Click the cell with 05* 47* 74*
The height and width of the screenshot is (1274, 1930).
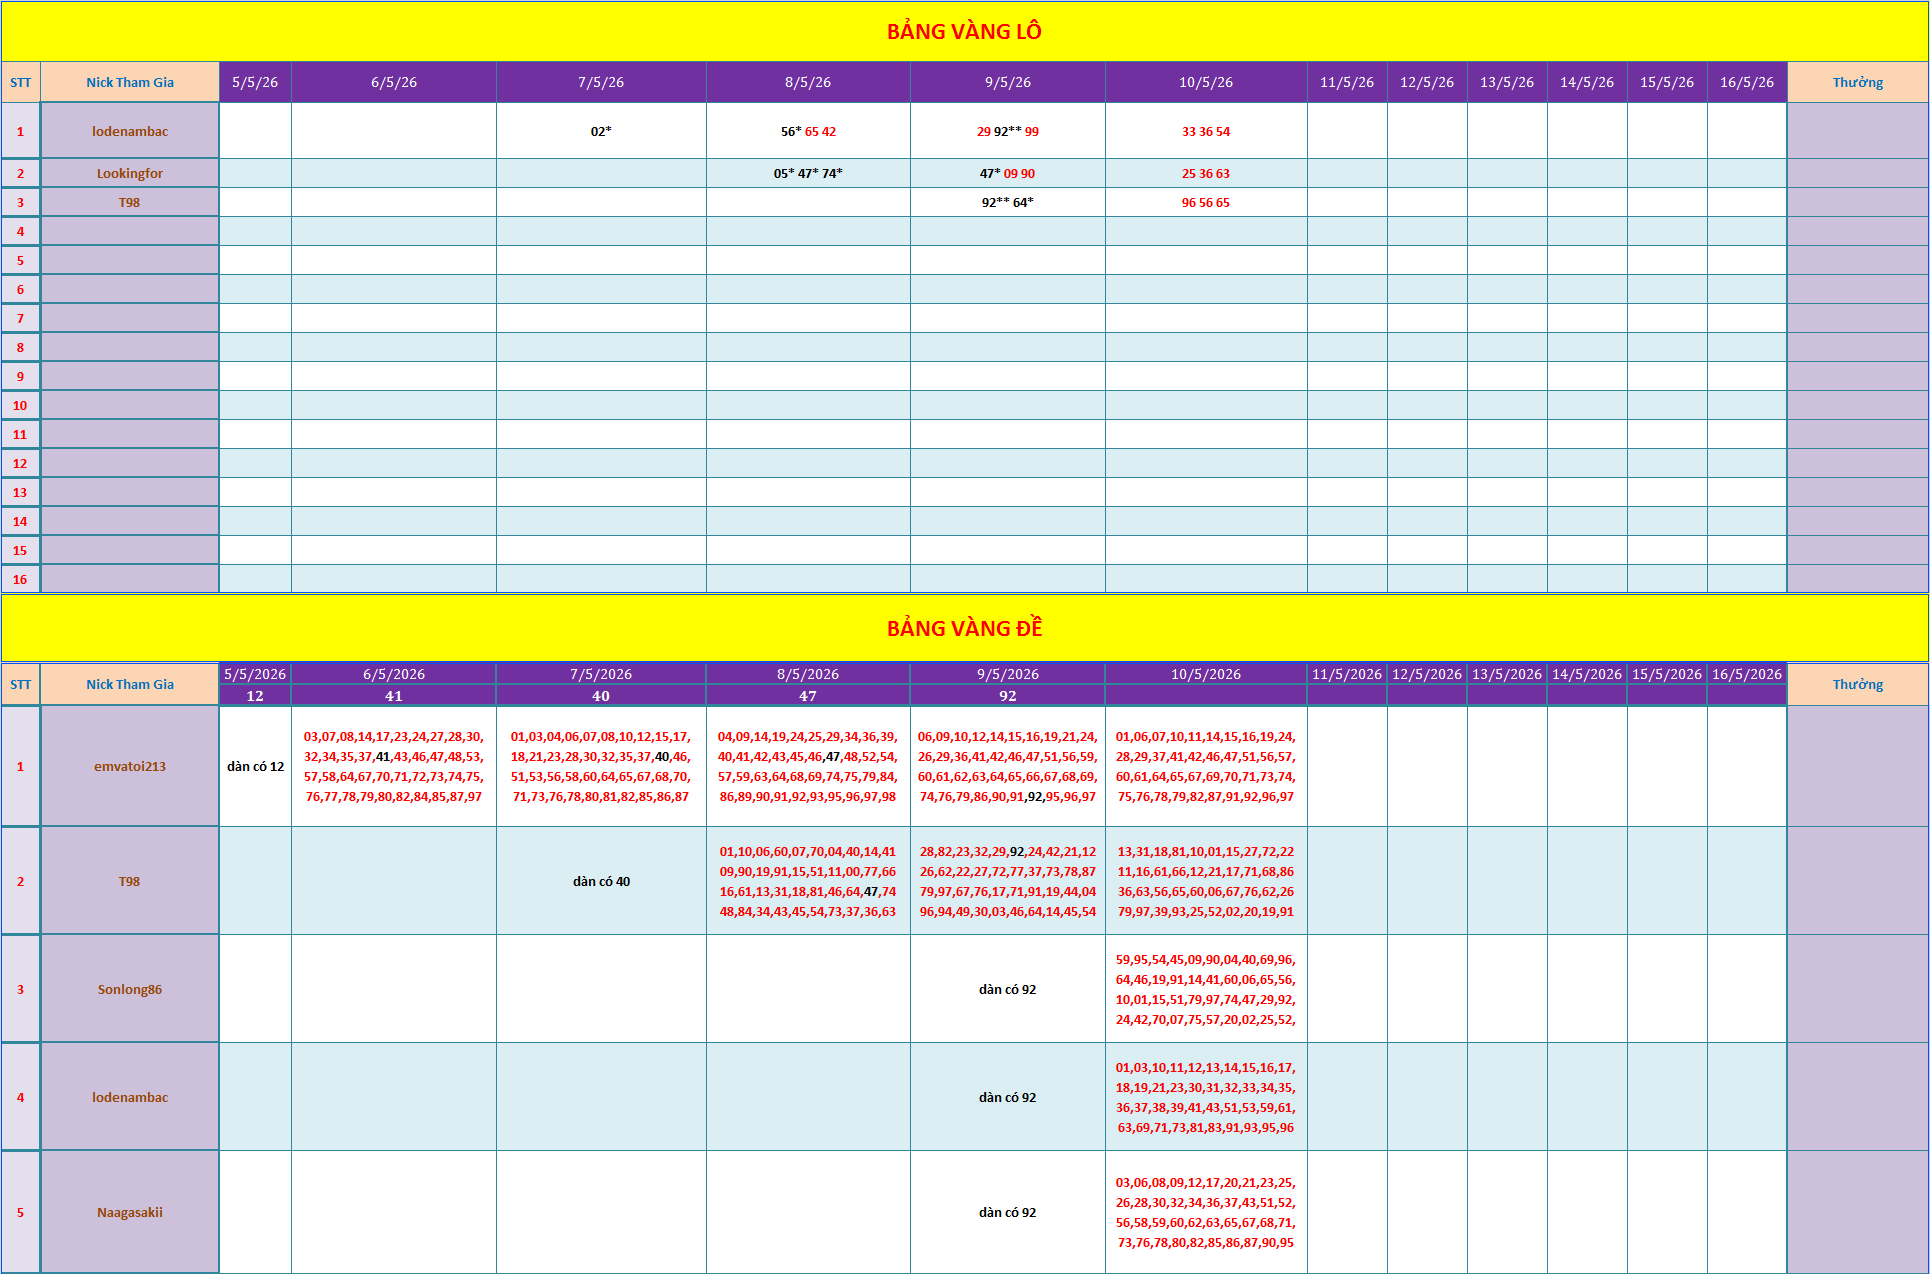coord(808,173)
